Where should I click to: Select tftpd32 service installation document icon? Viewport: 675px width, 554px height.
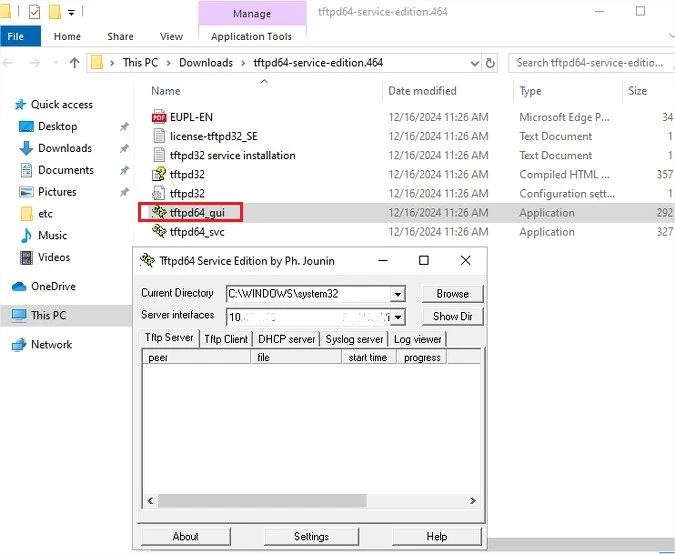click(x=159, y=155)
